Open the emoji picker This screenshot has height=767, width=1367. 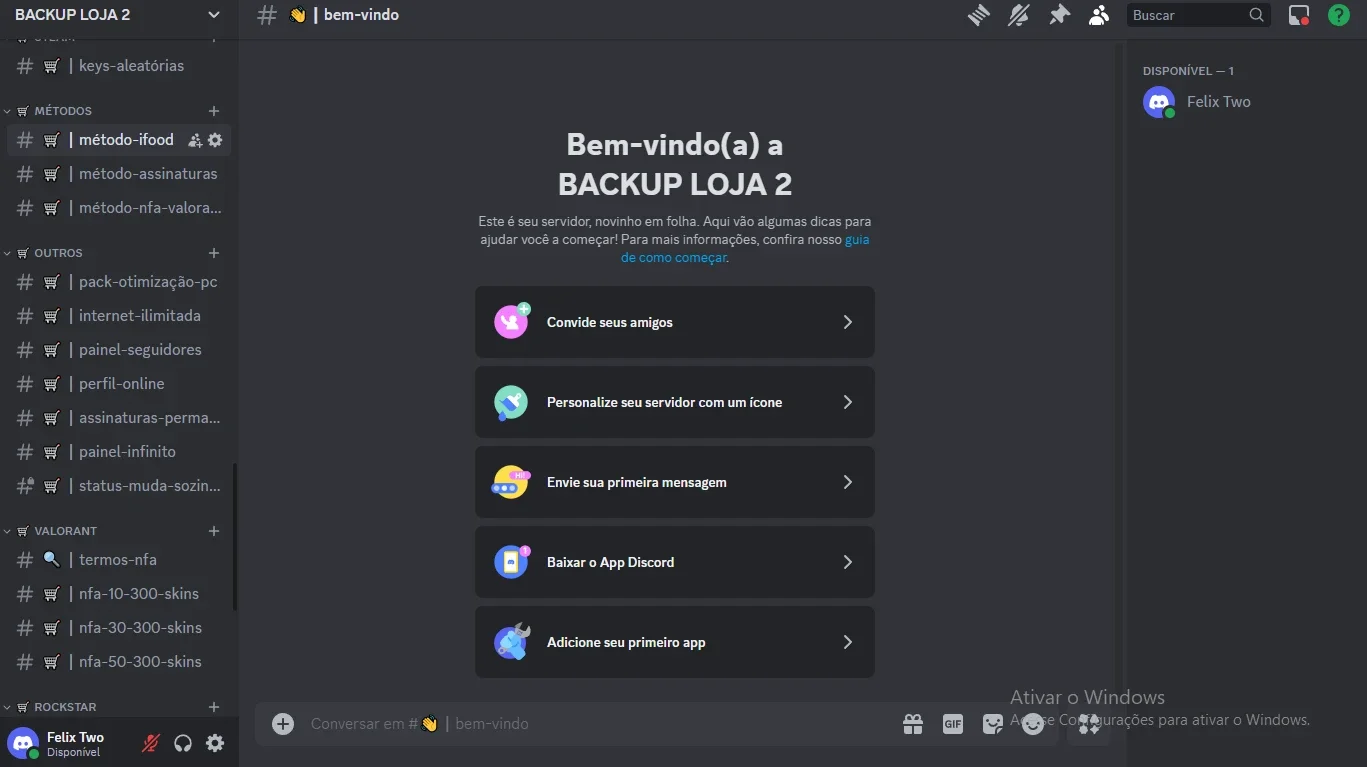coord(1033,724)
